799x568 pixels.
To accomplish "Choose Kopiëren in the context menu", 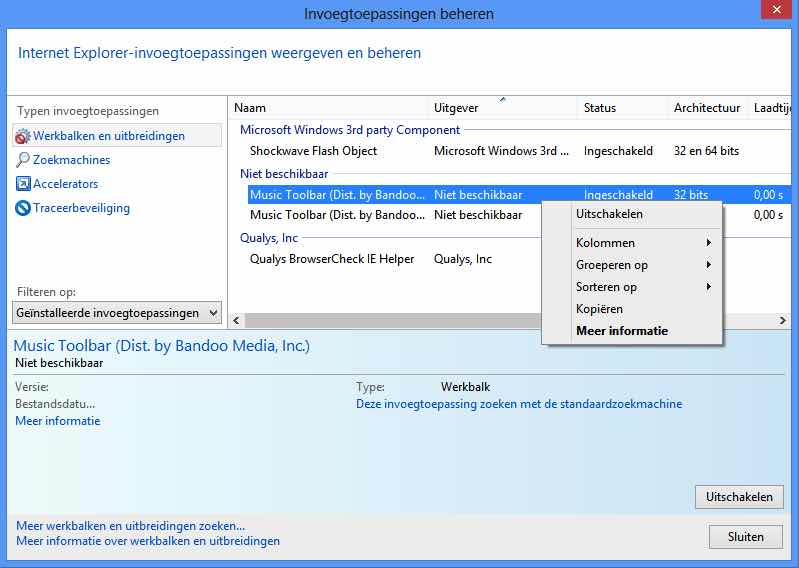I will pyautogui.click(x=632, y=309).
